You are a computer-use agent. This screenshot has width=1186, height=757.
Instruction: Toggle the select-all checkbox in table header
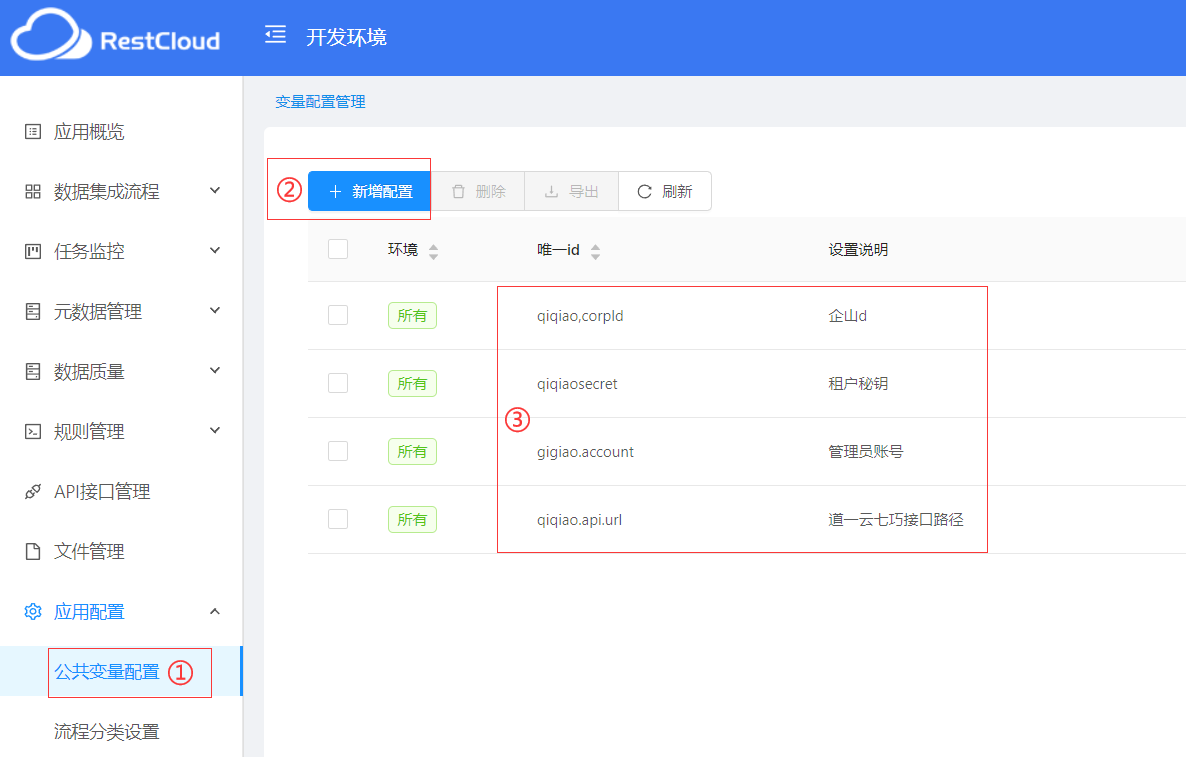point(338,249)
